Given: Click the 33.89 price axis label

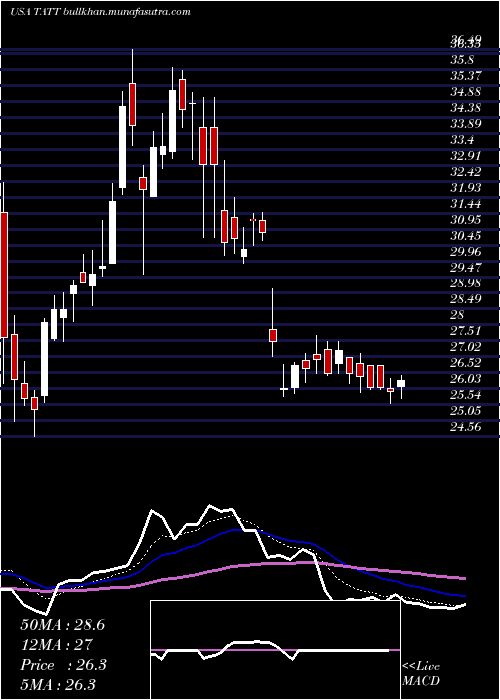Looking at the screenshot, I should click(465, 124).
